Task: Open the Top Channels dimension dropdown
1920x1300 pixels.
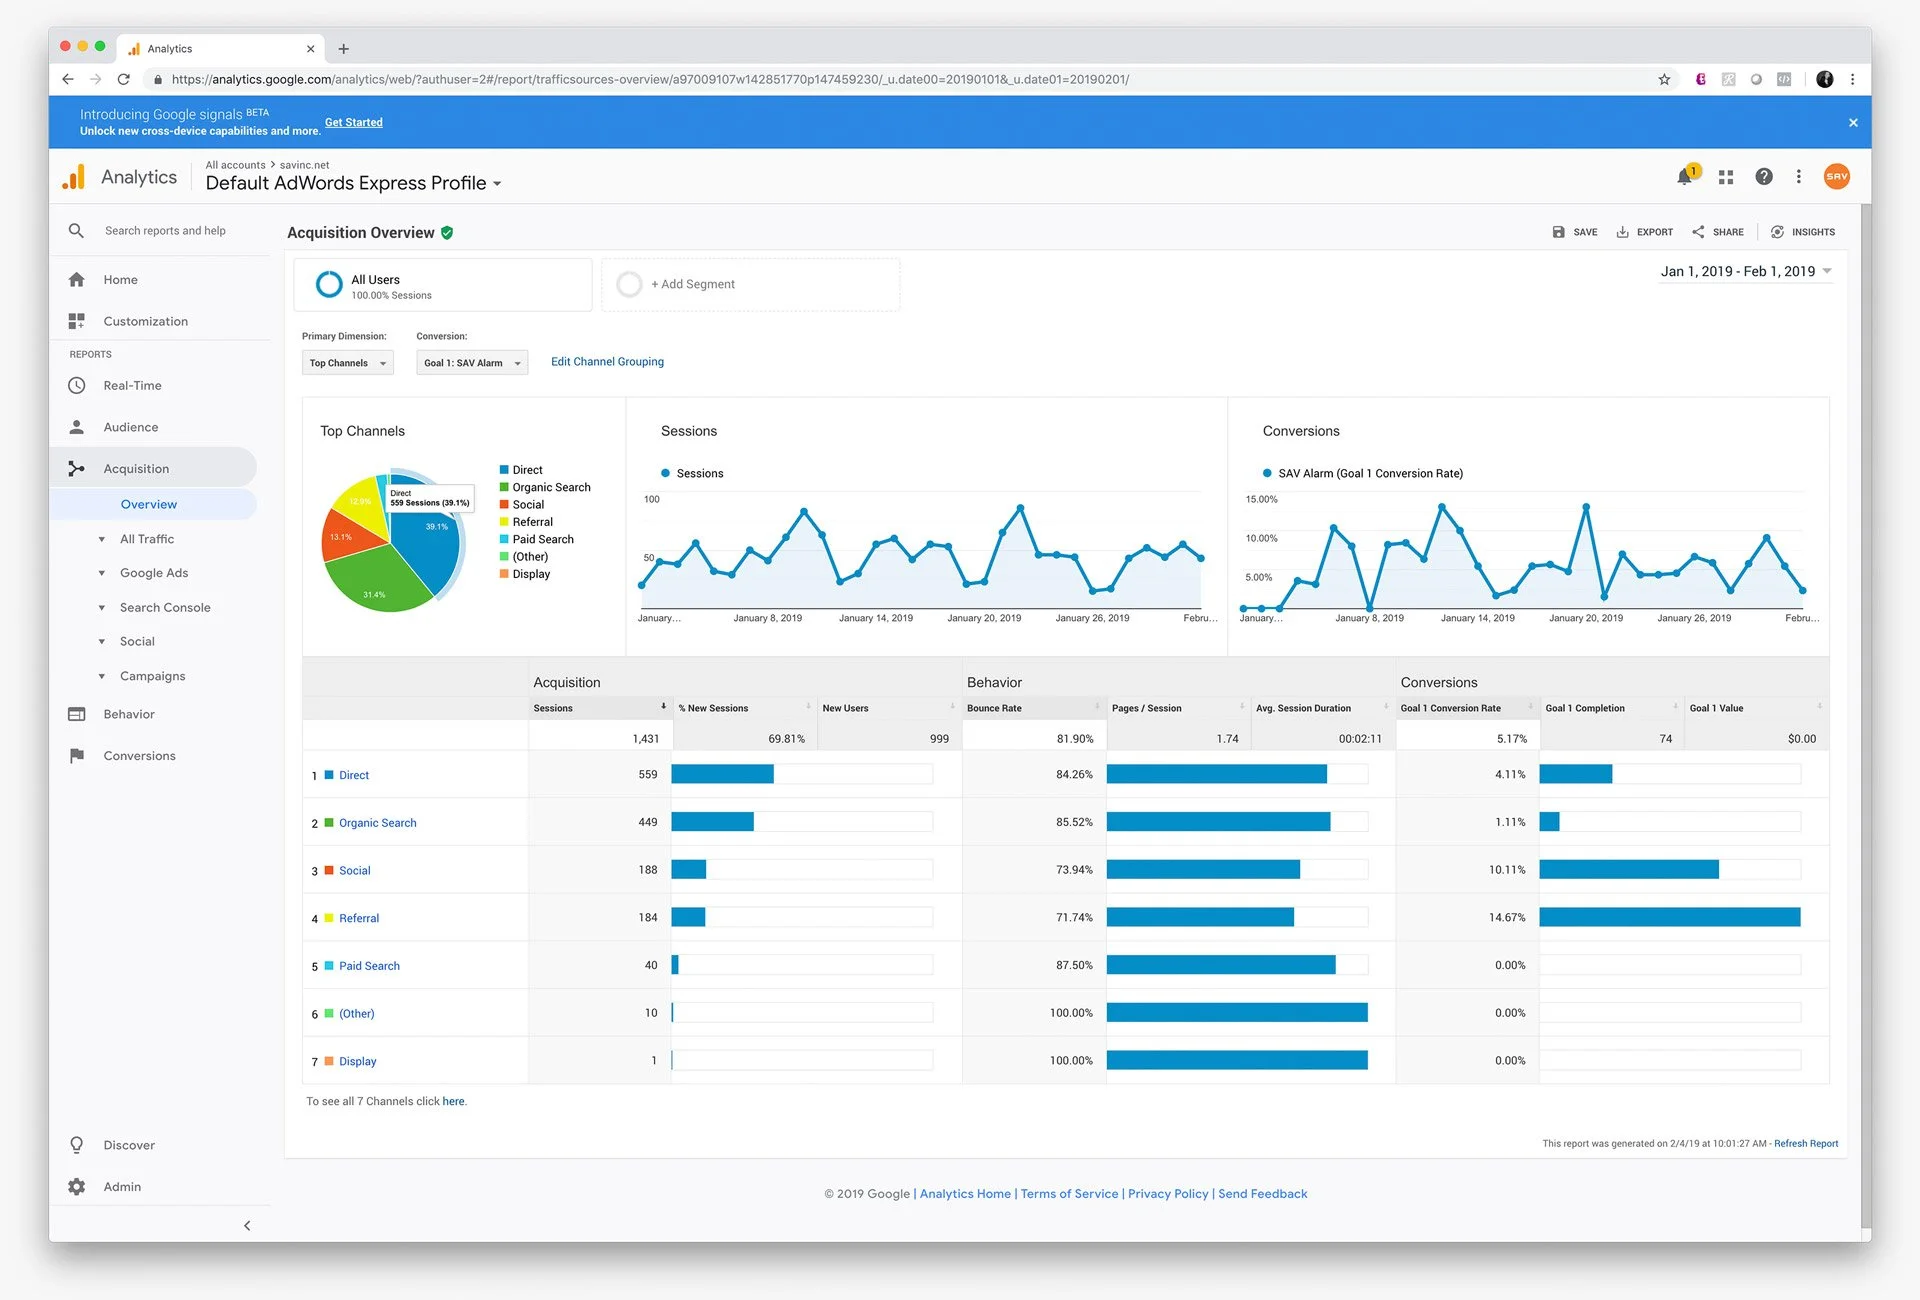Action: point(347,363)
